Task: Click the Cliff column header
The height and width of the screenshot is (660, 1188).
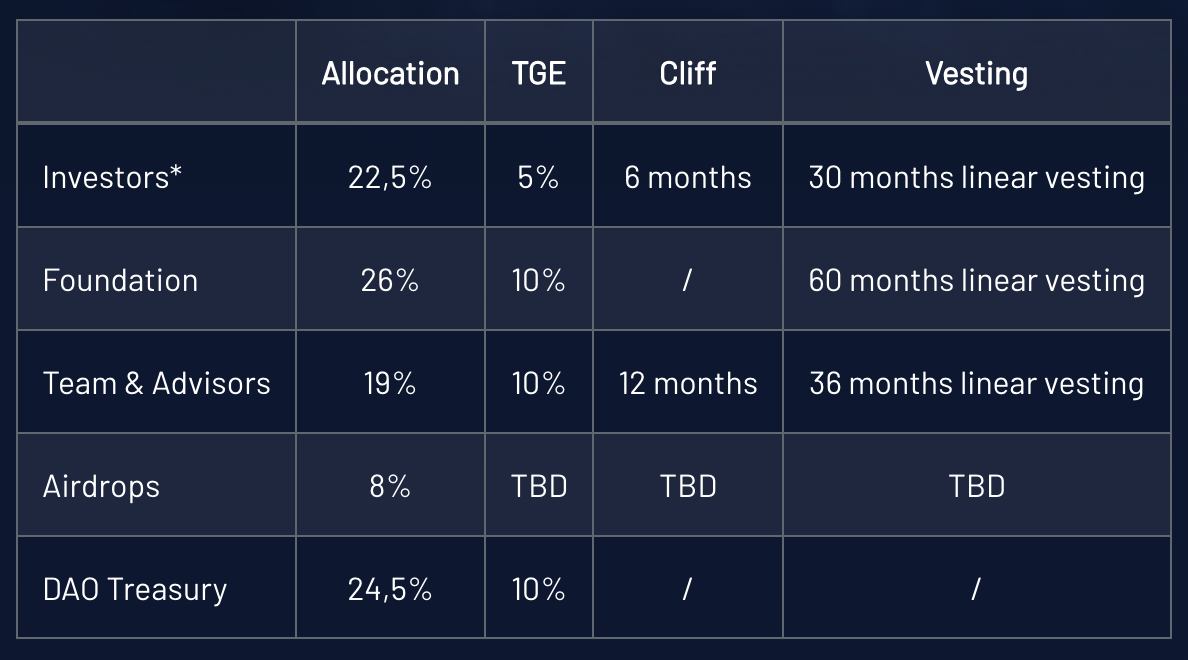Action: 687,74
